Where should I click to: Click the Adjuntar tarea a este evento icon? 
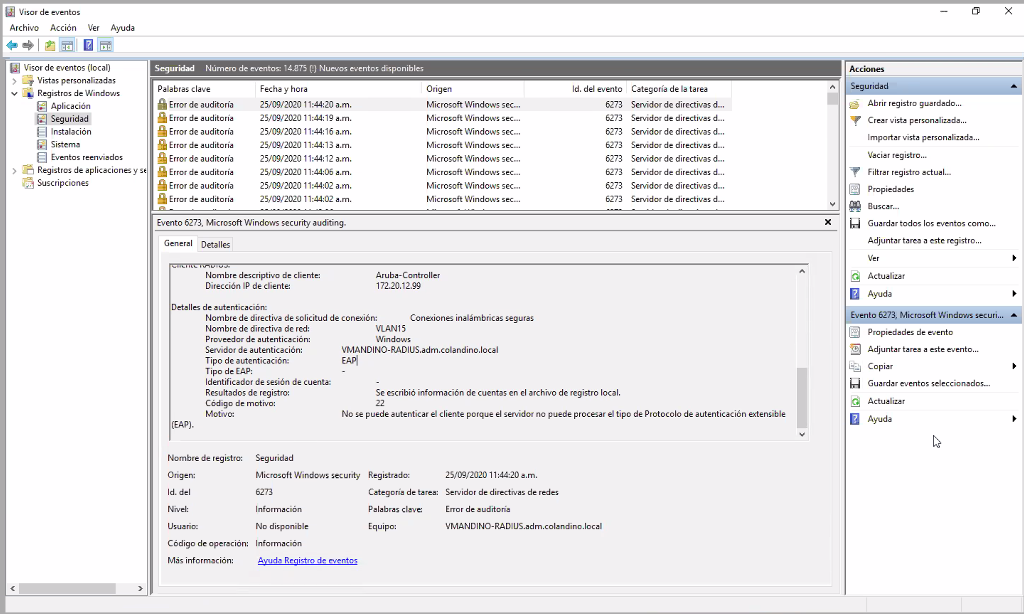point(855,349)
